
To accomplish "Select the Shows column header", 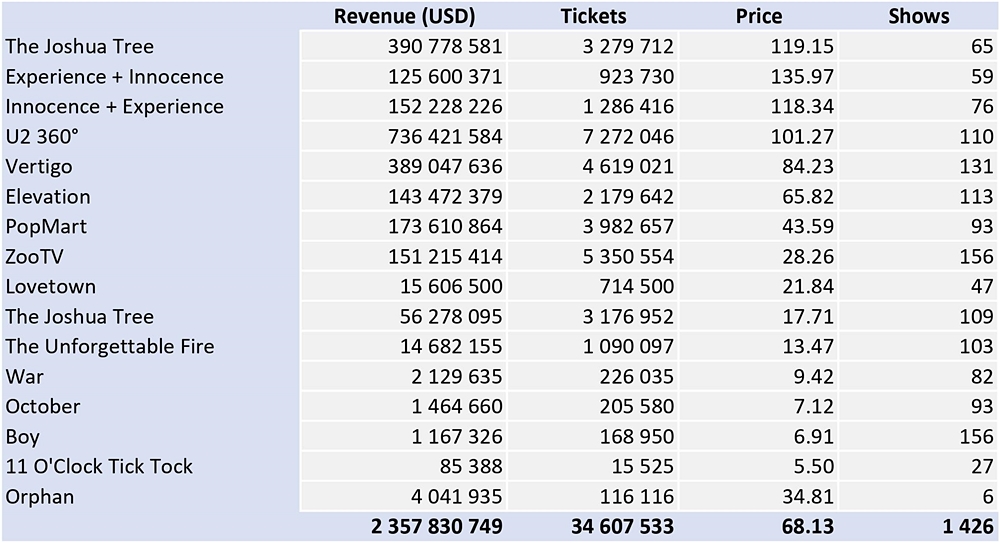I will pyautogui.click(x=918, y=16).
